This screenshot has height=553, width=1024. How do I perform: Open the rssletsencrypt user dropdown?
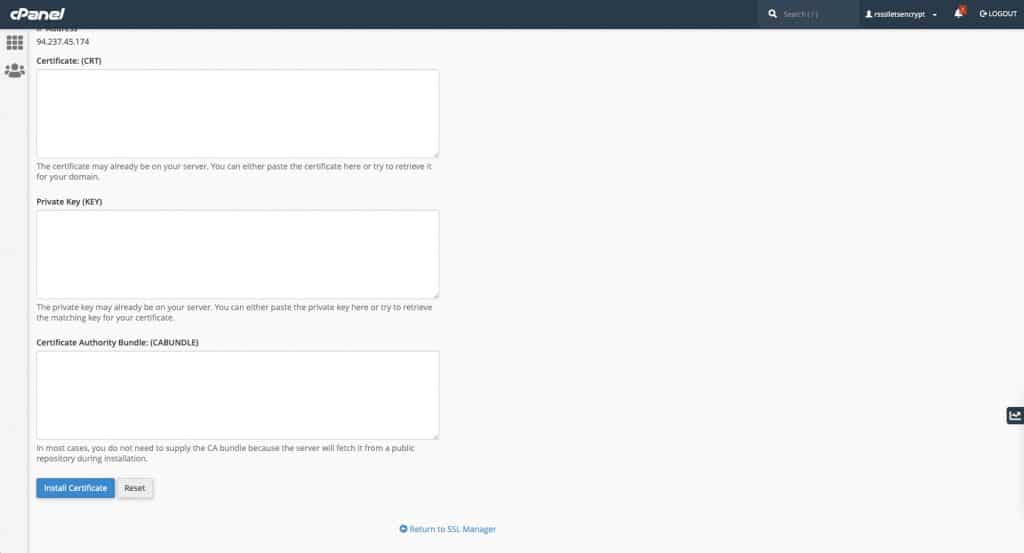(x=901, y=14)
